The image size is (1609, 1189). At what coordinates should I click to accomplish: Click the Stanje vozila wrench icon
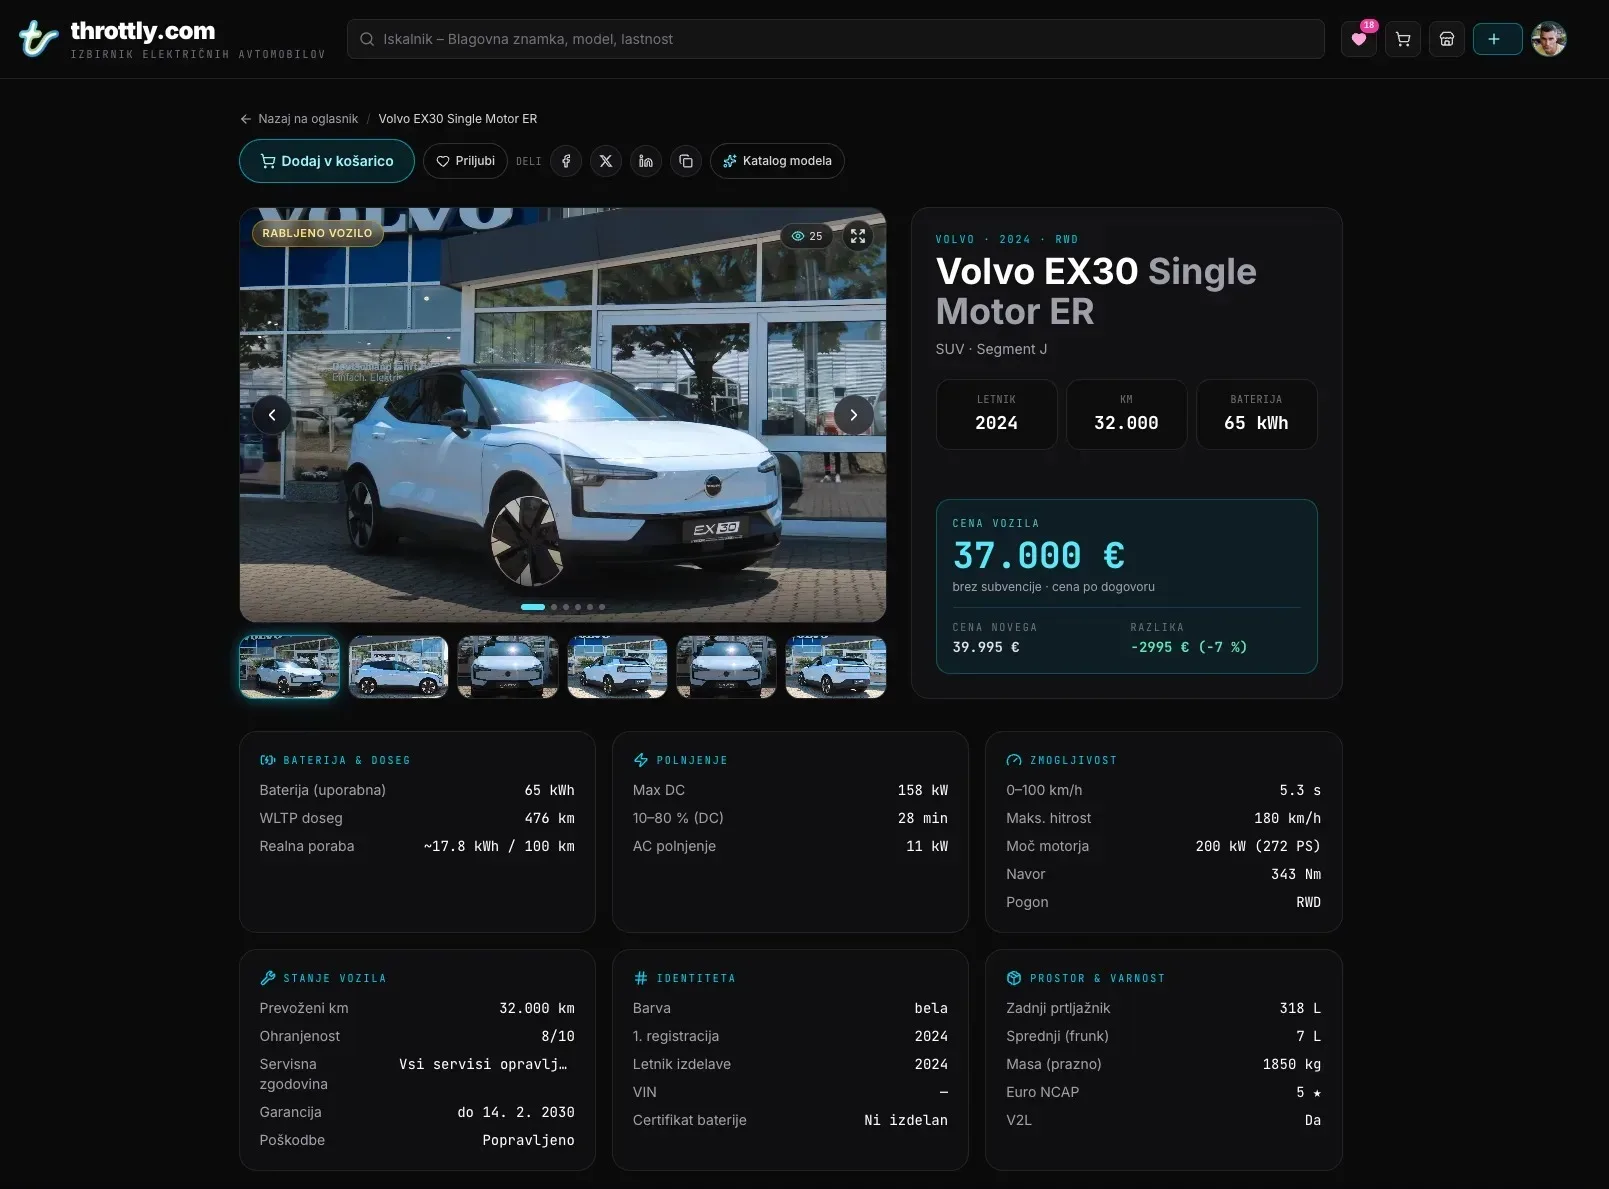click(x=267, y=978)
